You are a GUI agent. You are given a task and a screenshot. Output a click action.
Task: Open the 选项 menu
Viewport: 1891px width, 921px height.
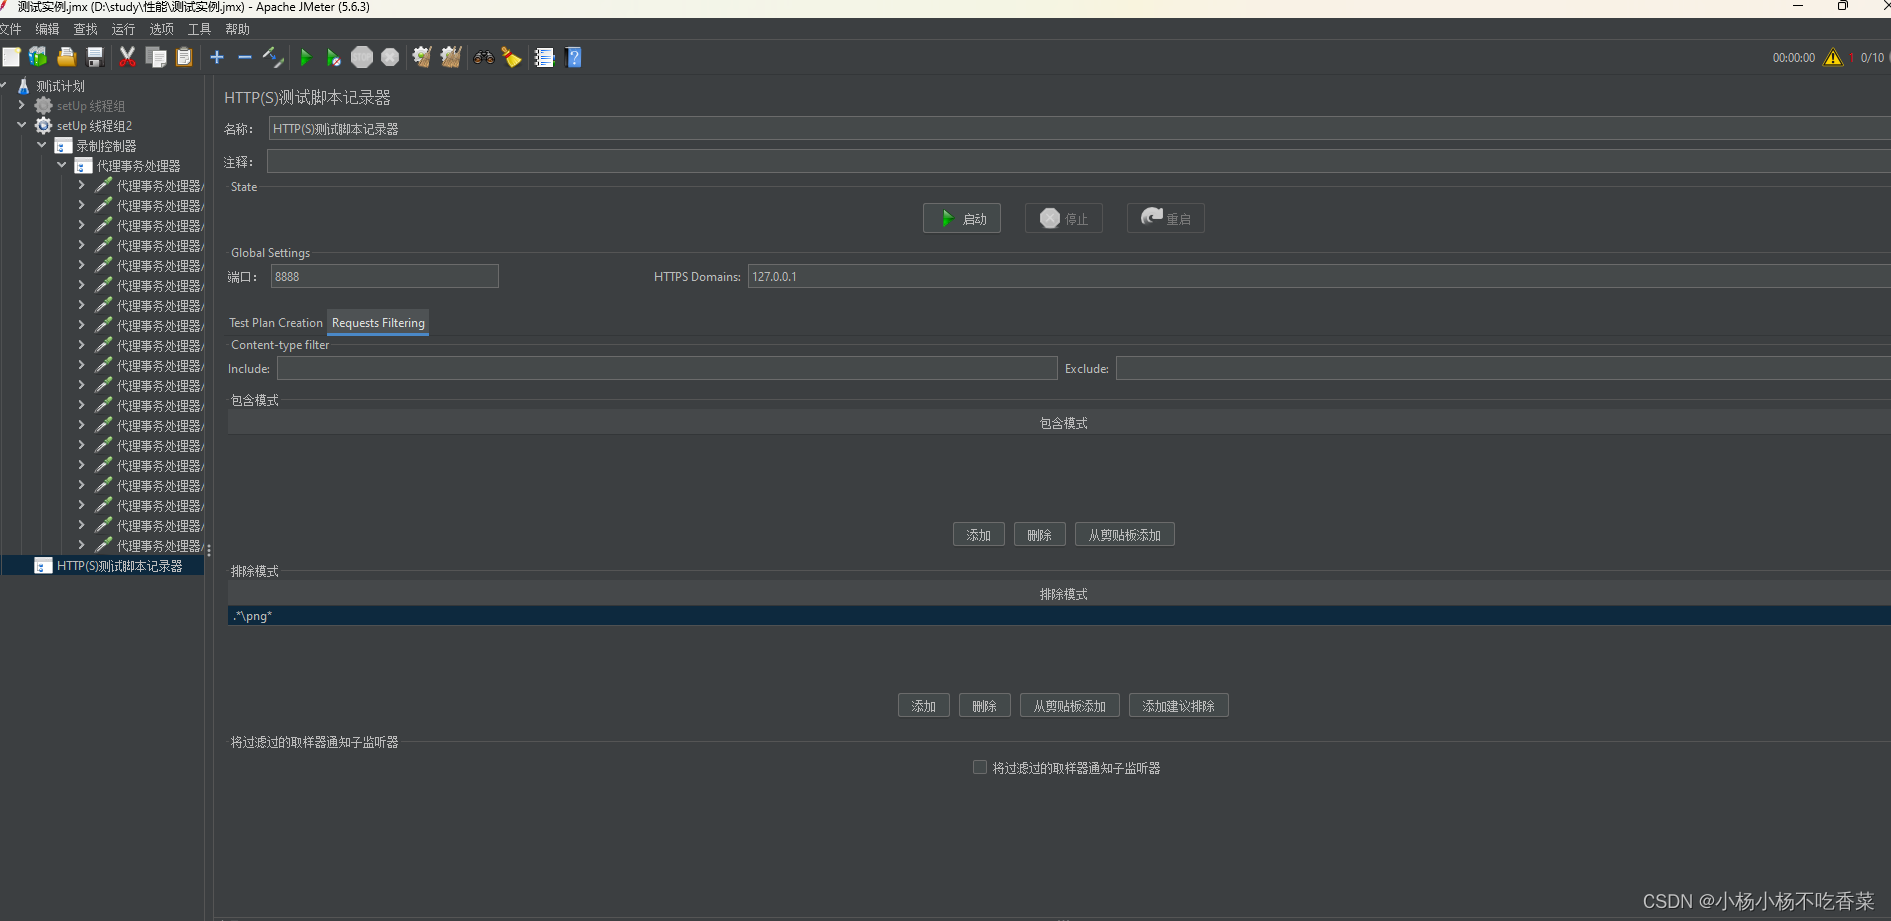coord(161,29)
